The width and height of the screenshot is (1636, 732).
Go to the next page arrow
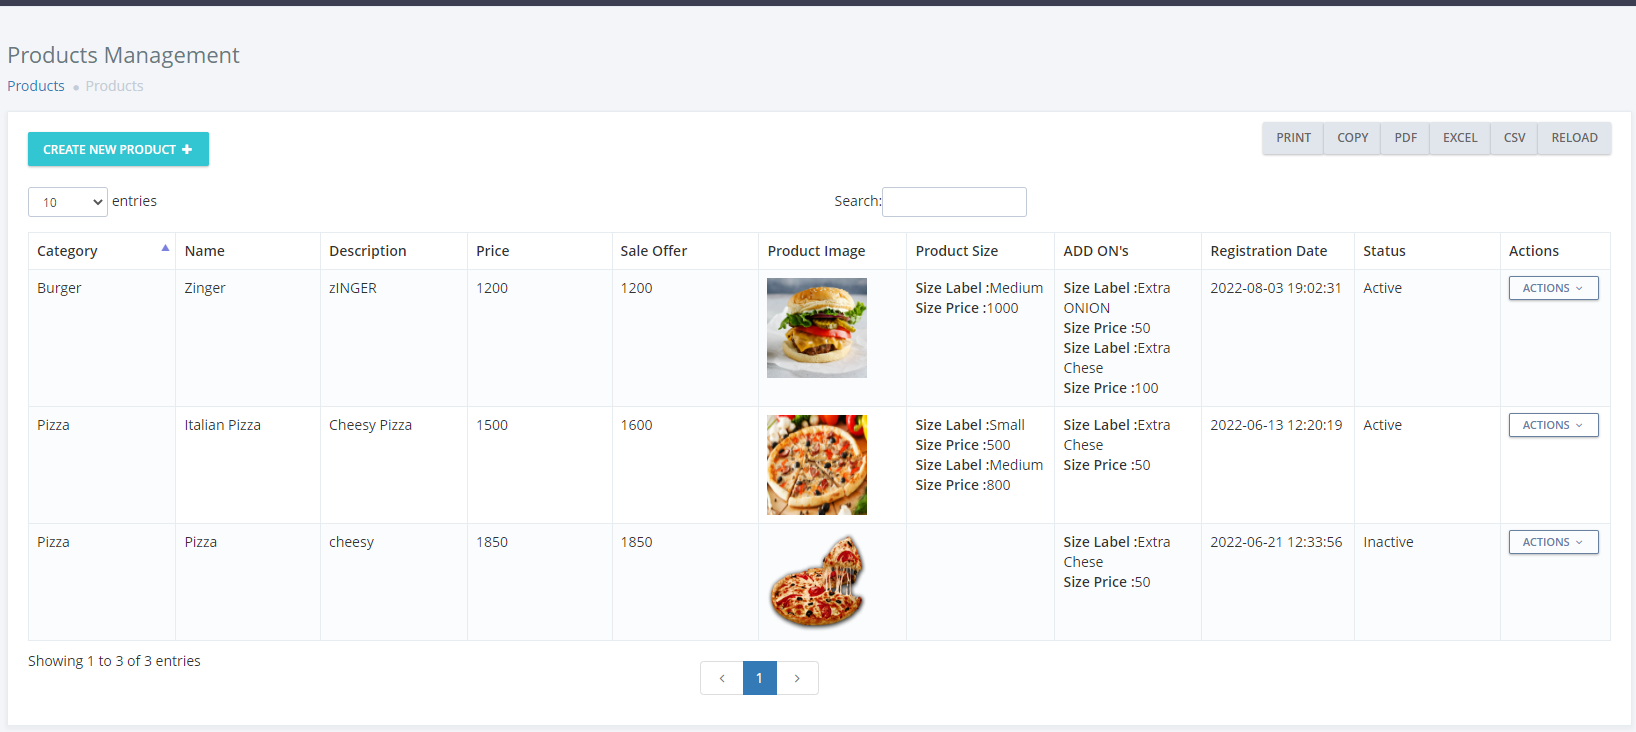(797, 678)
